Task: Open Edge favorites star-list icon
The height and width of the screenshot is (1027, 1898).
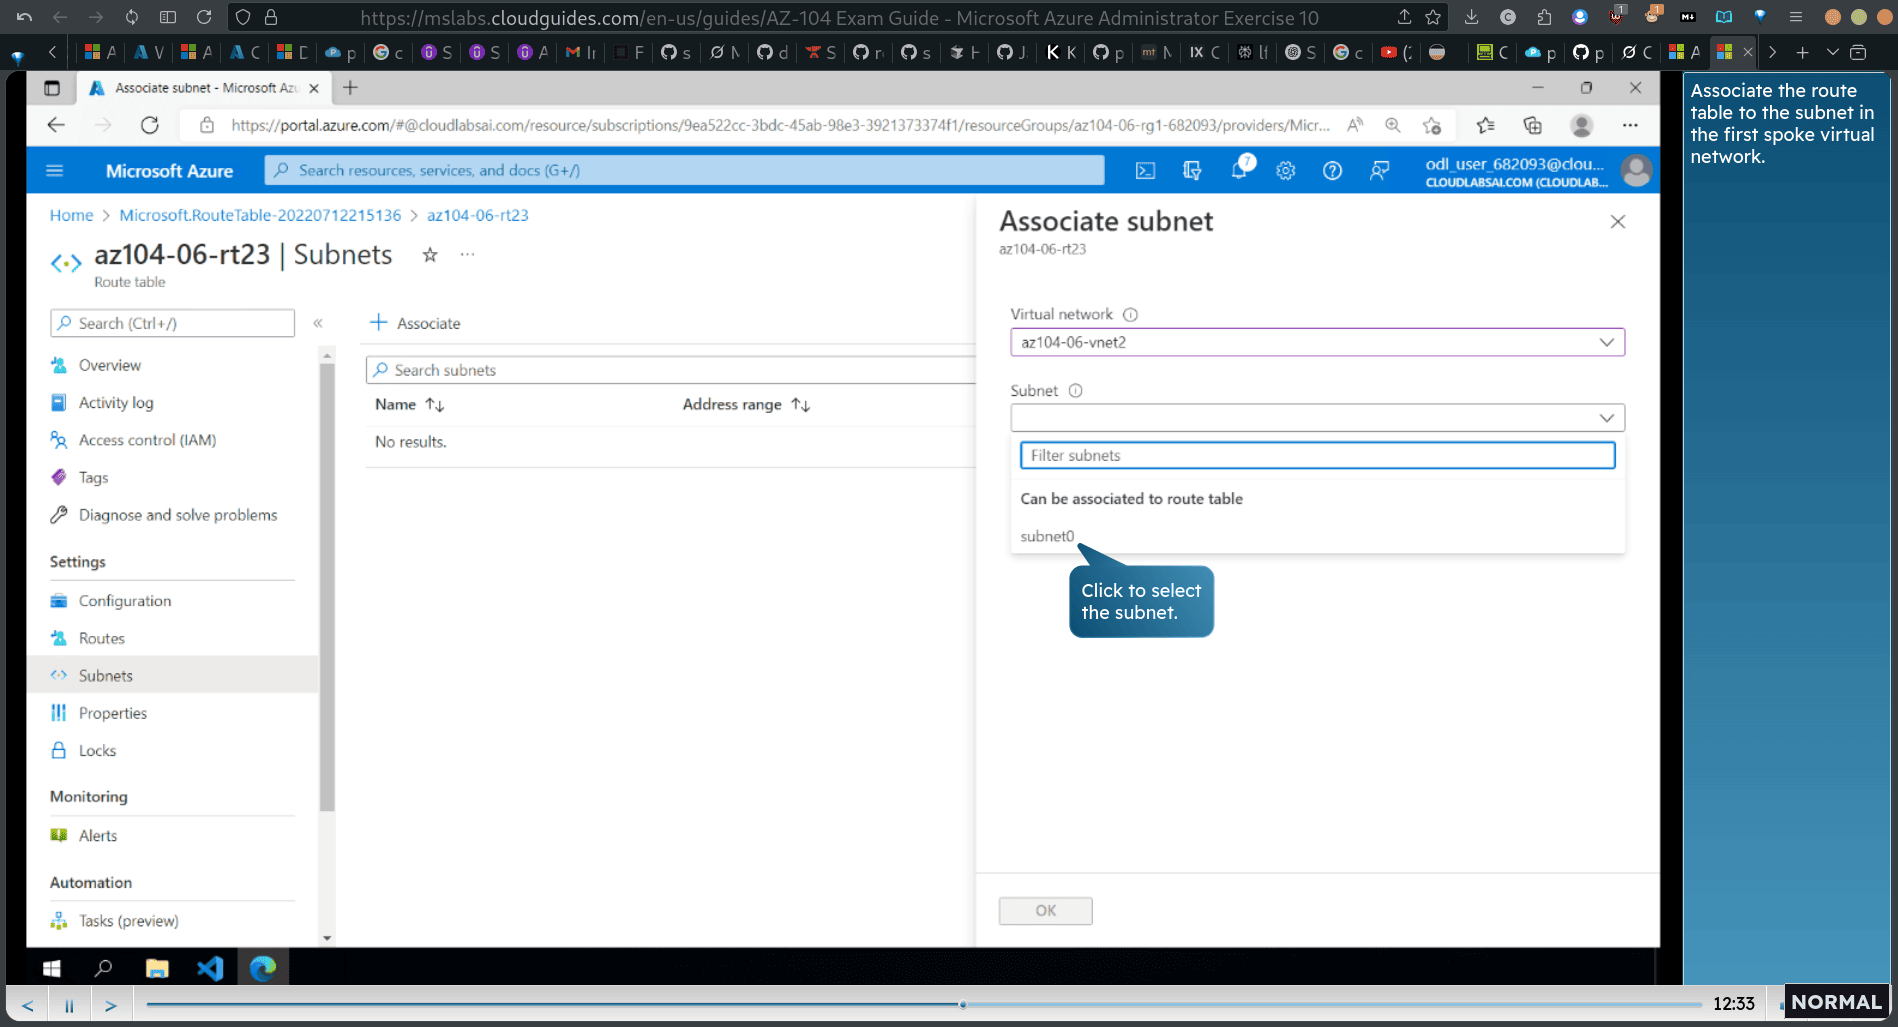Action: point(1485,125)
